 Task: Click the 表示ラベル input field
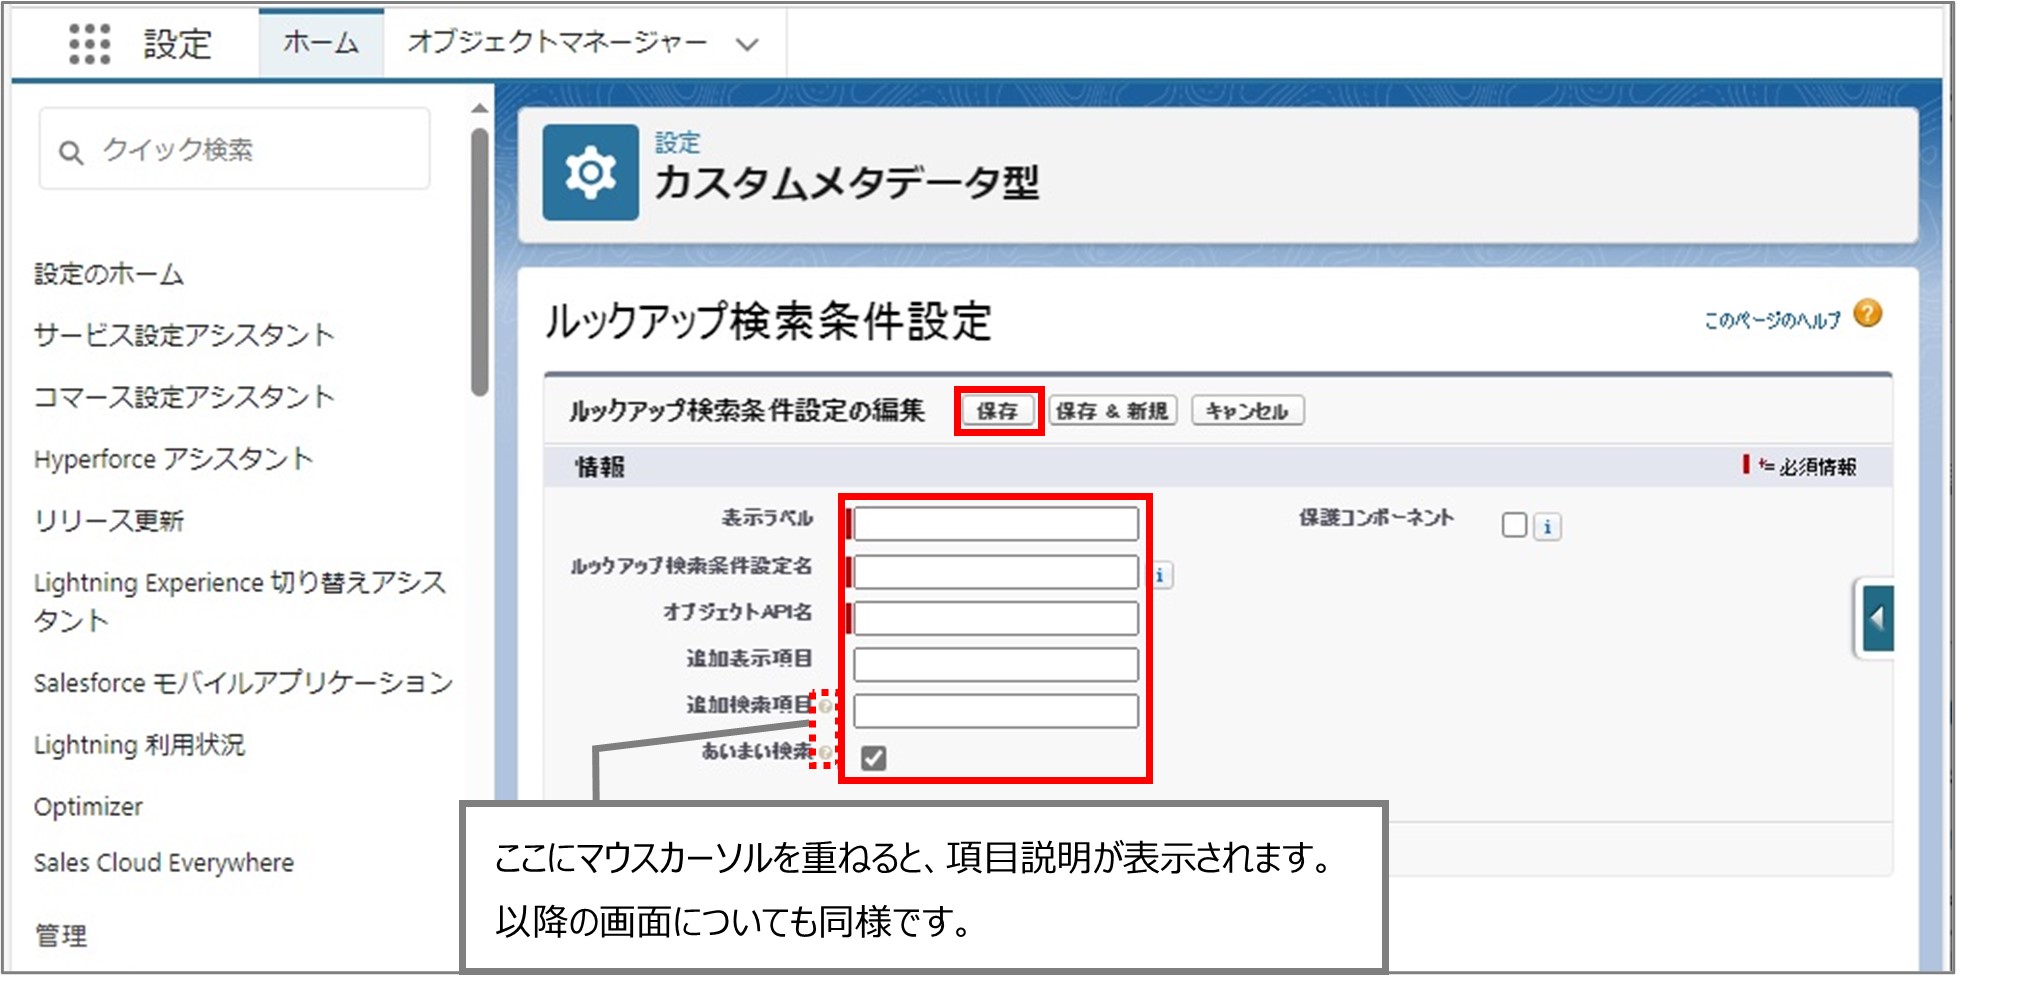pos(995,524)
